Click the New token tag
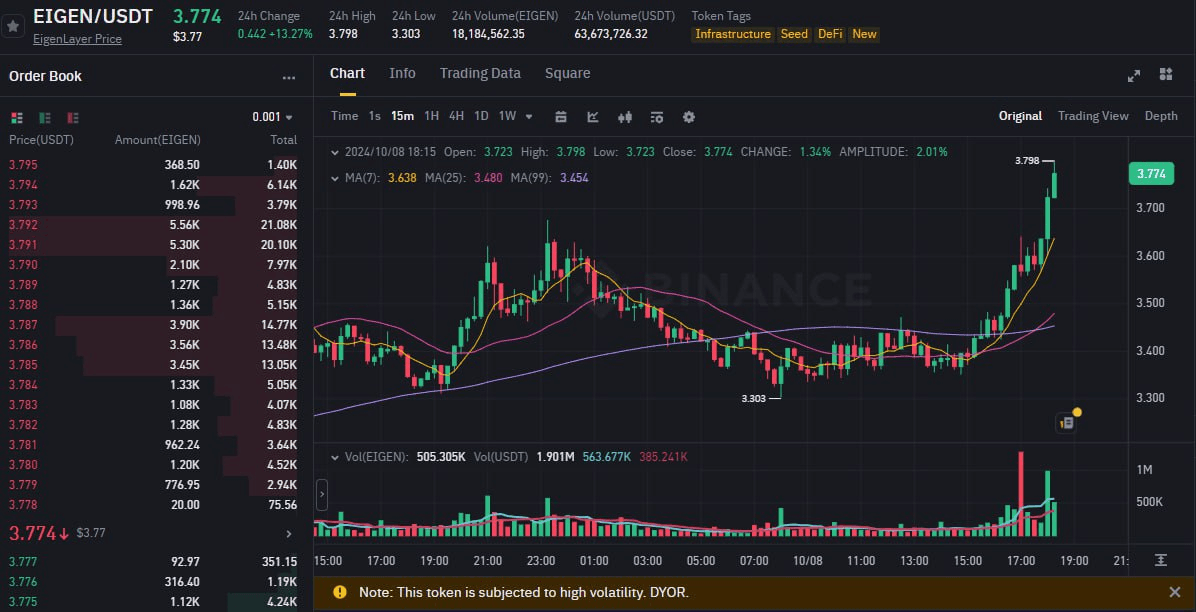1196x612 pixels. (864, 34)
